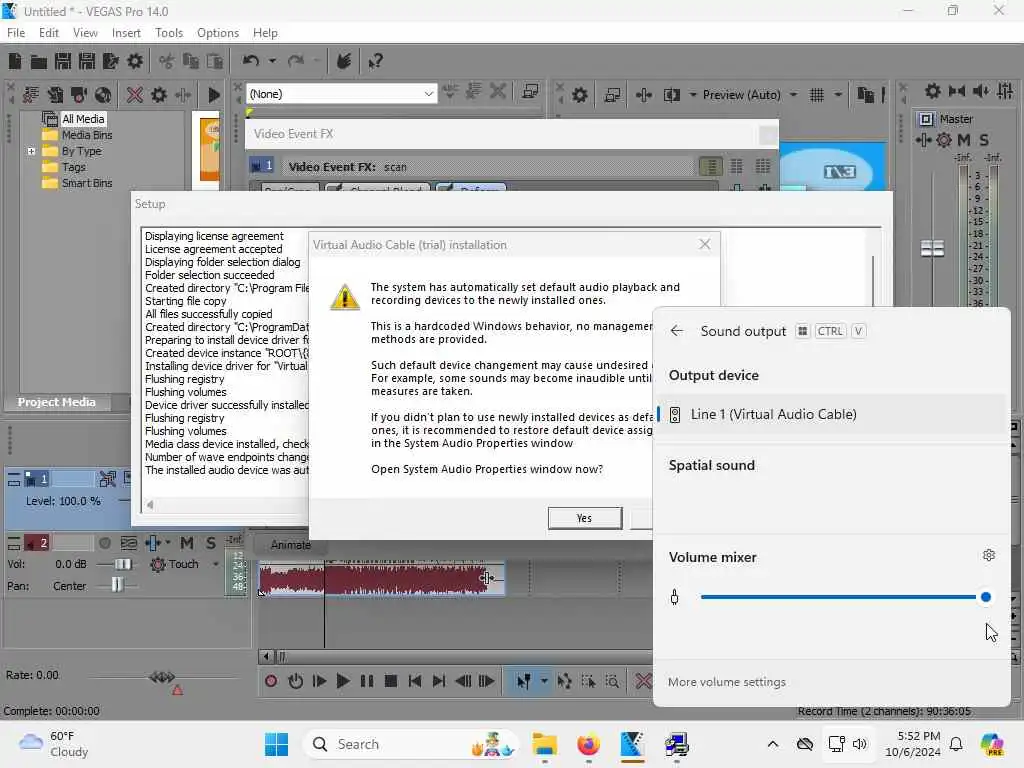Adjust track 2 pan slider
Image resolution: width=1024 pixels, height=768 pixels.
point(117,585)
